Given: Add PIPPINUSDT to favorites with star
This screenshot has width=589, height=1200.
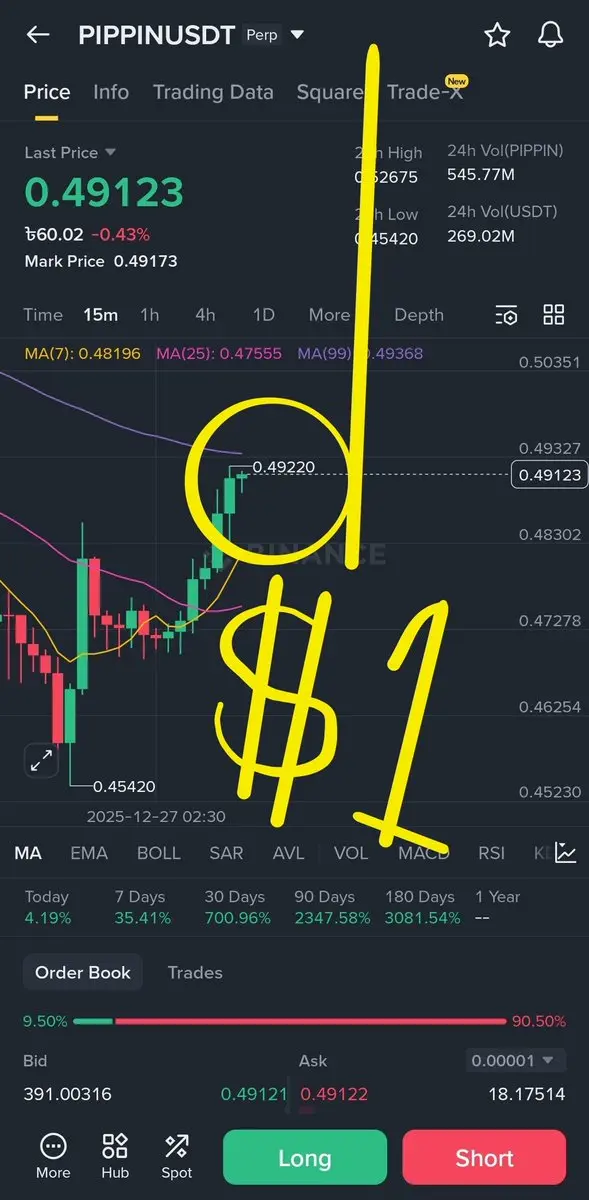Looking at the screenshot, I should click(497, 35).
